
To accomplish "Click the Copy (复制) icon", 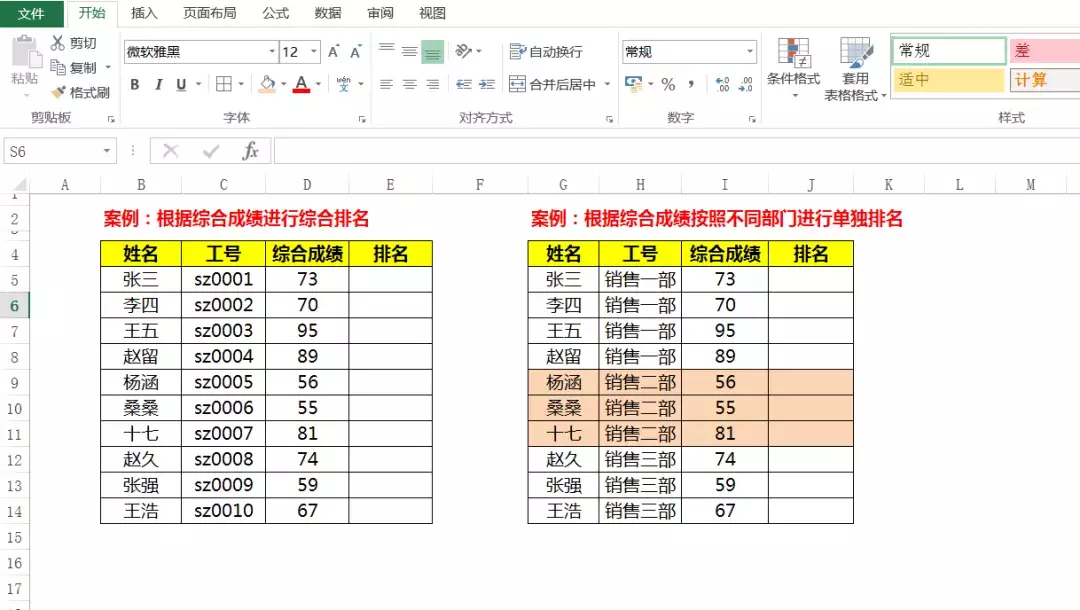I will (x=58, y=67).
